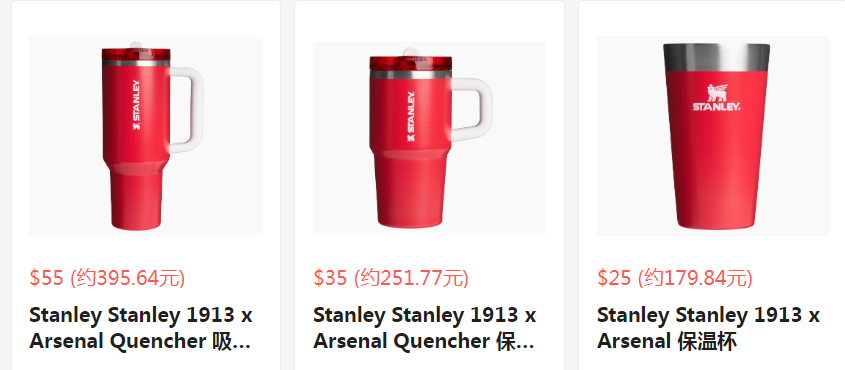The height and width of the screenshot is (370, 845).
Task: Click the Stanley bear logo on the tumbler
Action: (716, 97)
